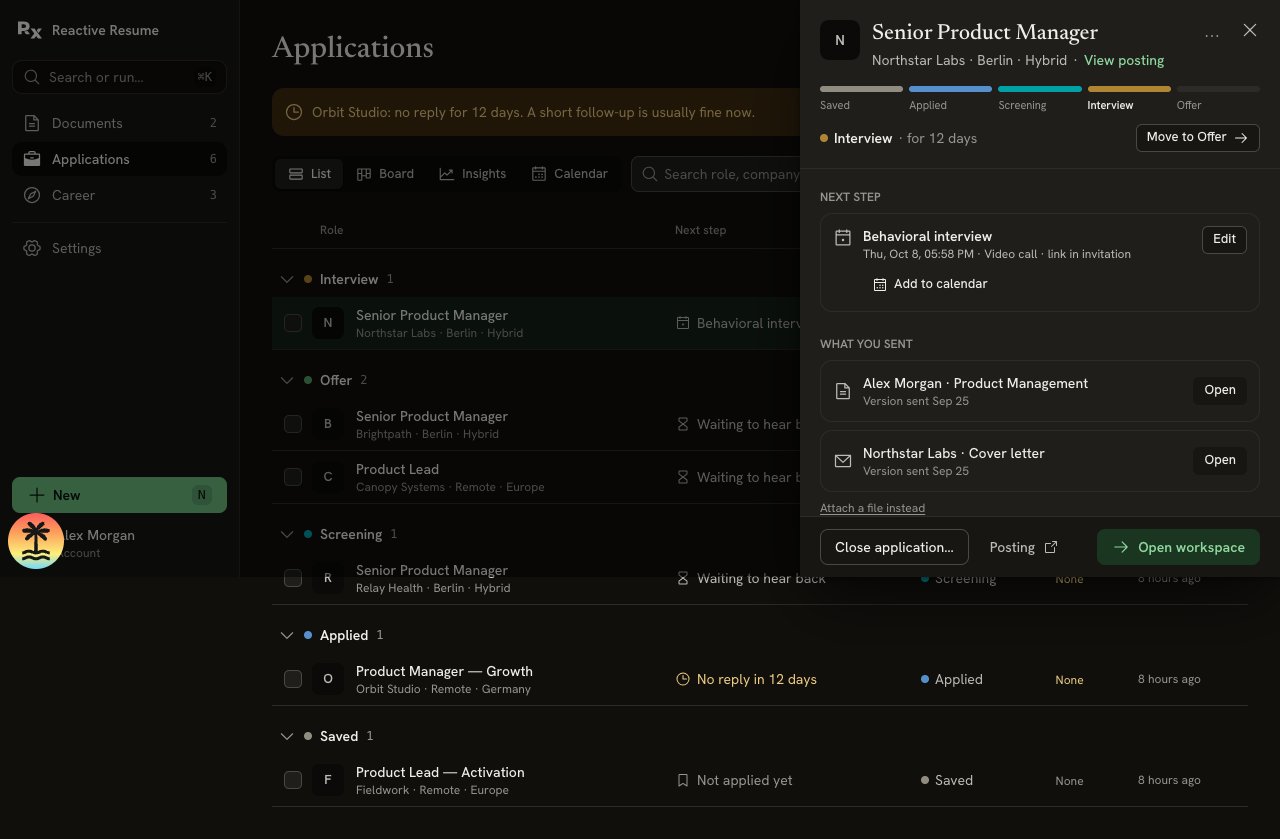Image resolution: width=1280 pixels, height=839 pixels.
Task: Click Open workspace button
Action: point(1178,547)
